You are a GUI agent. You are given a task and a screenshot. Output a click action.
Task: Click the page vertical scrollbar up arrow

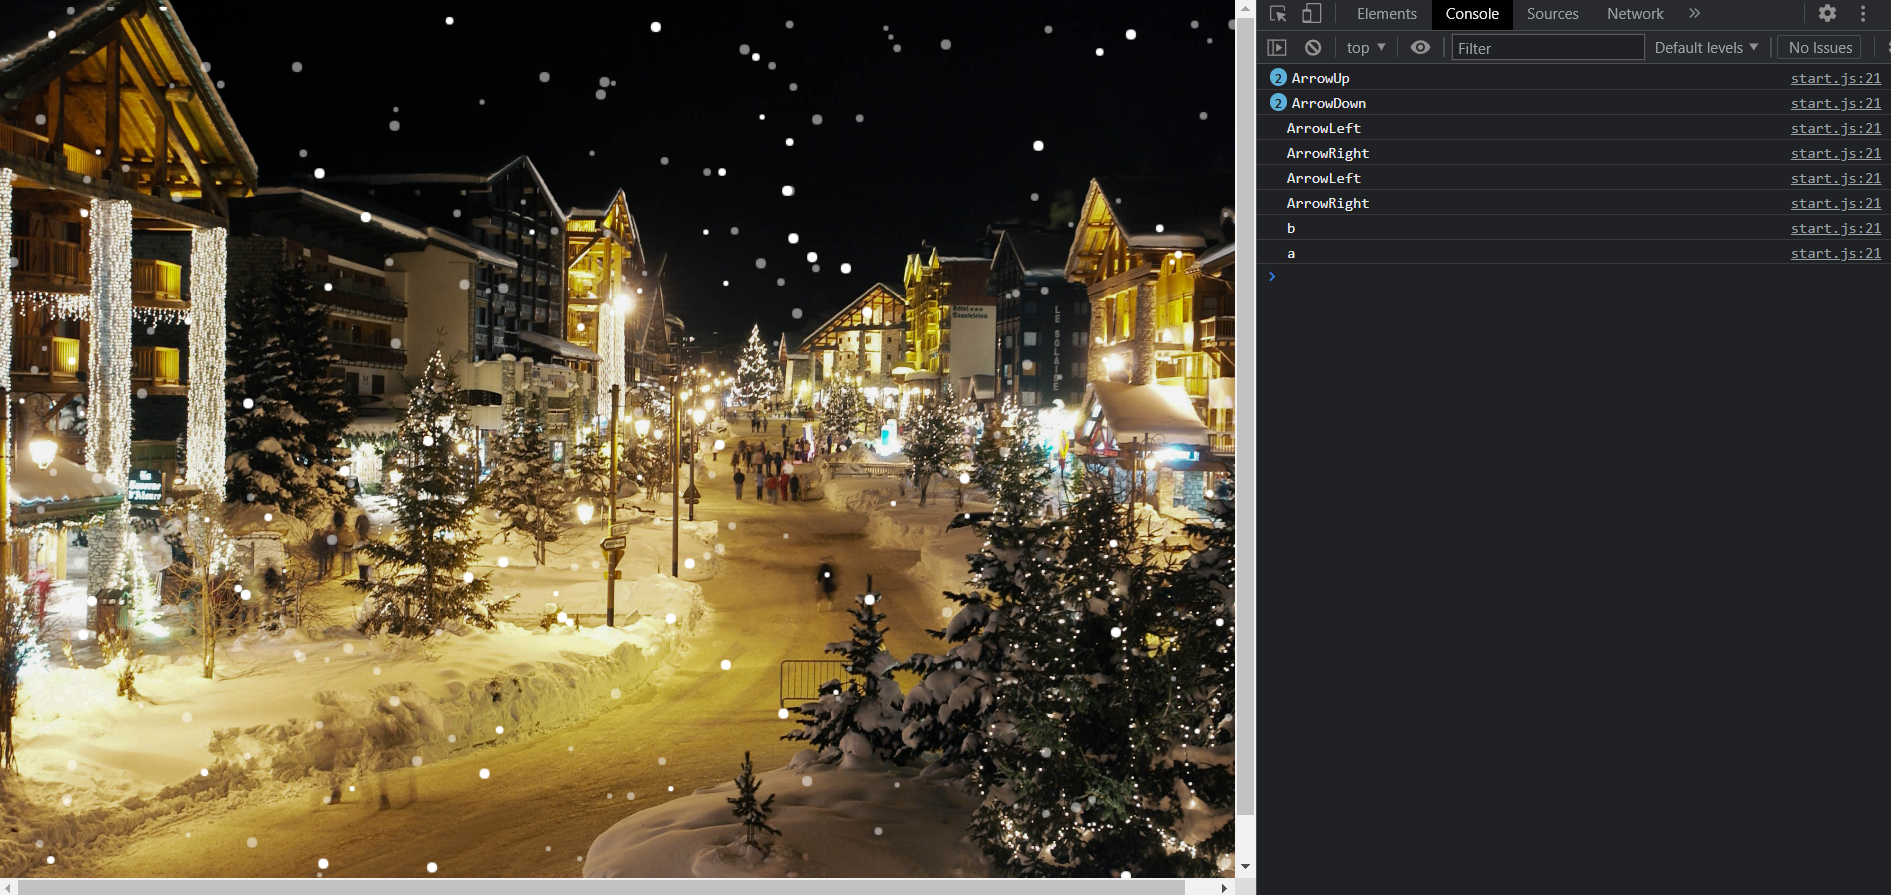(x=1245, y=8)
